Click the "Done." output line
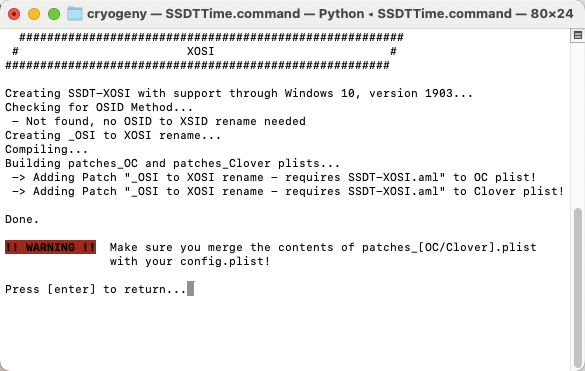This screenshot has height=371, width=585. (x=22, y=219)
